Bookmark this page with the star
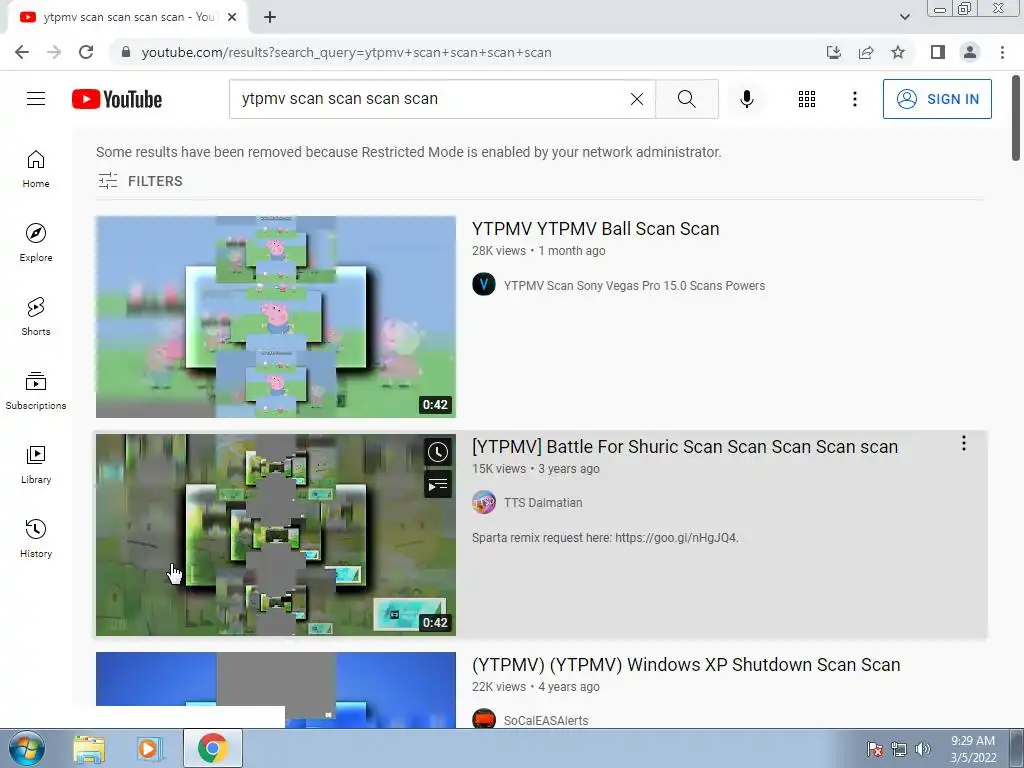Screen dimensions: 1024x768 (x=898, y=52)
